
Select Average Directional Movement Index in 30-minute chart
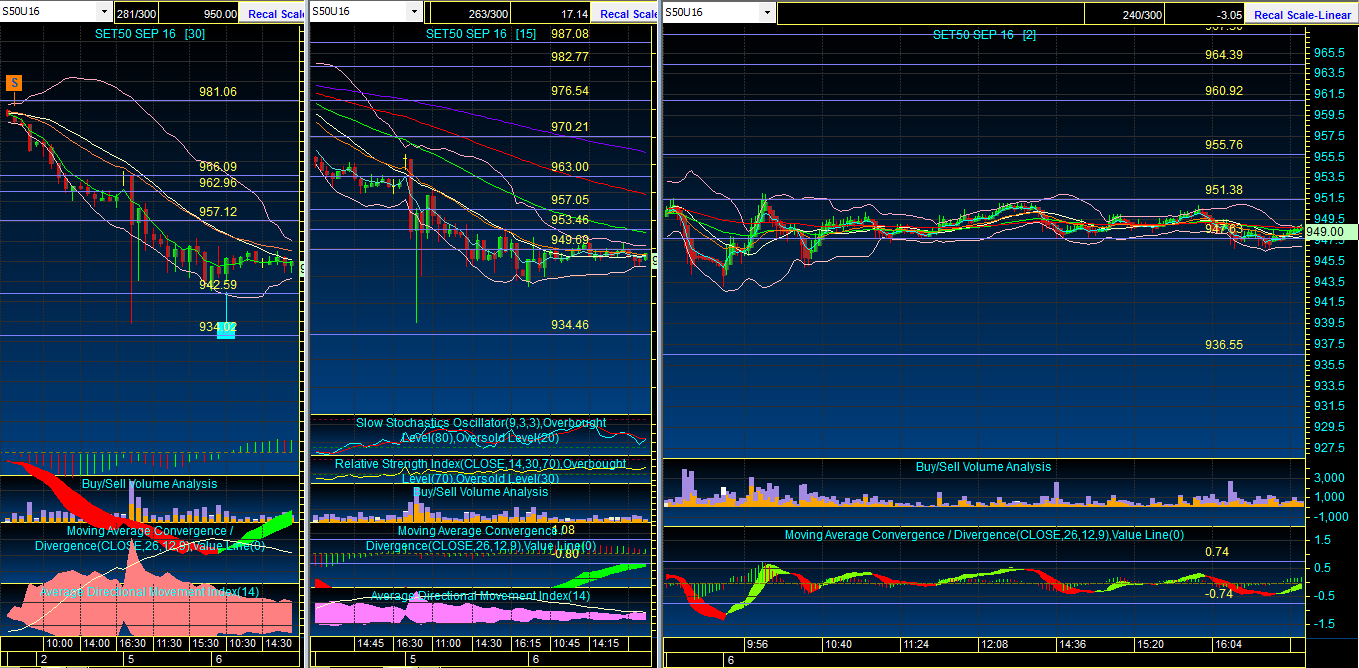click(x=149, y=592)
